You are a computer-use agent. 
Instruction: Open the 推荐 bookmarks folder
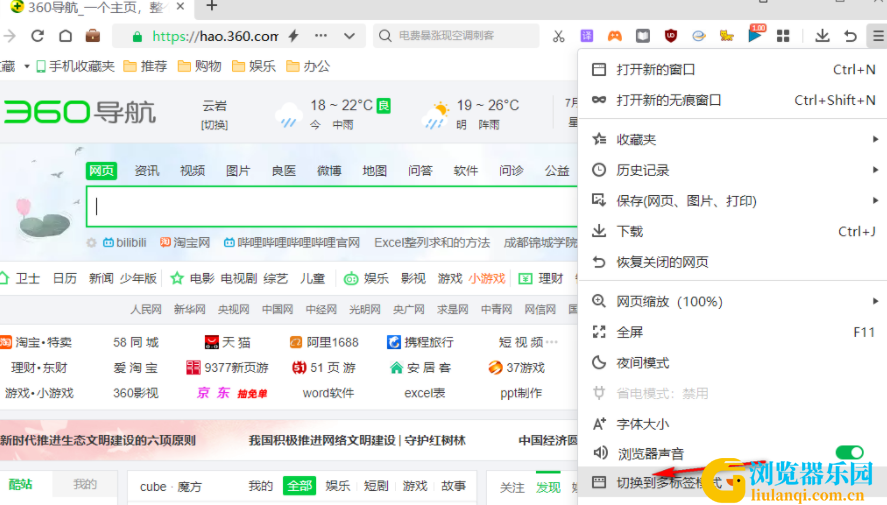(145, 66)
